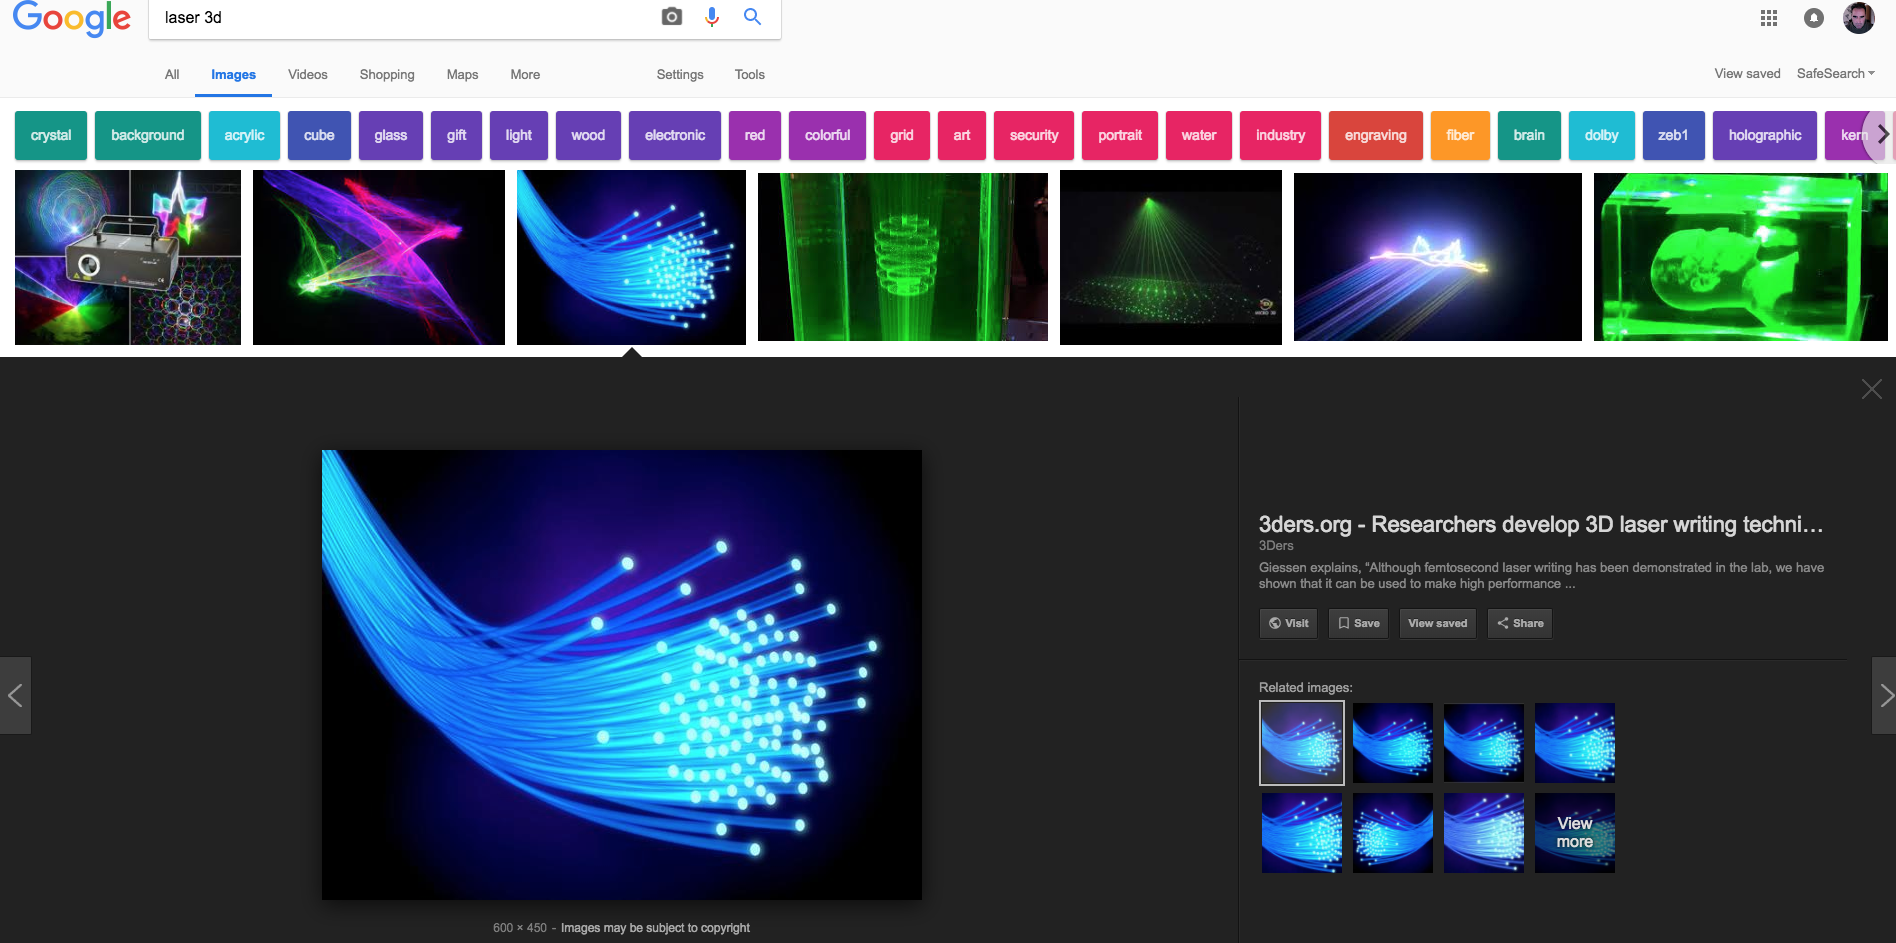Viewport: 1896px width, 943px height.
Task: Open the green crystal head engraving thumbnail
Action: 1741,257
